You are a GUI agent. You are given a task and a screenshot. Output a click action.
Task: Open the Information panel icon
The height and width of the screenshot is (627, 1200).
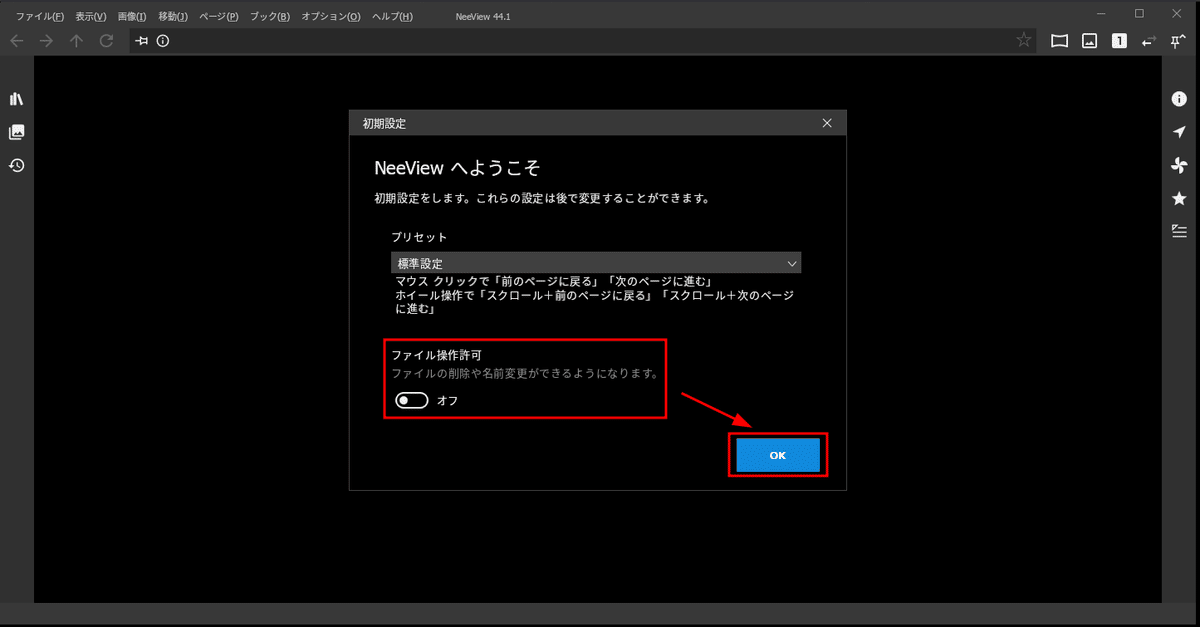click(x=1179, y=98)
